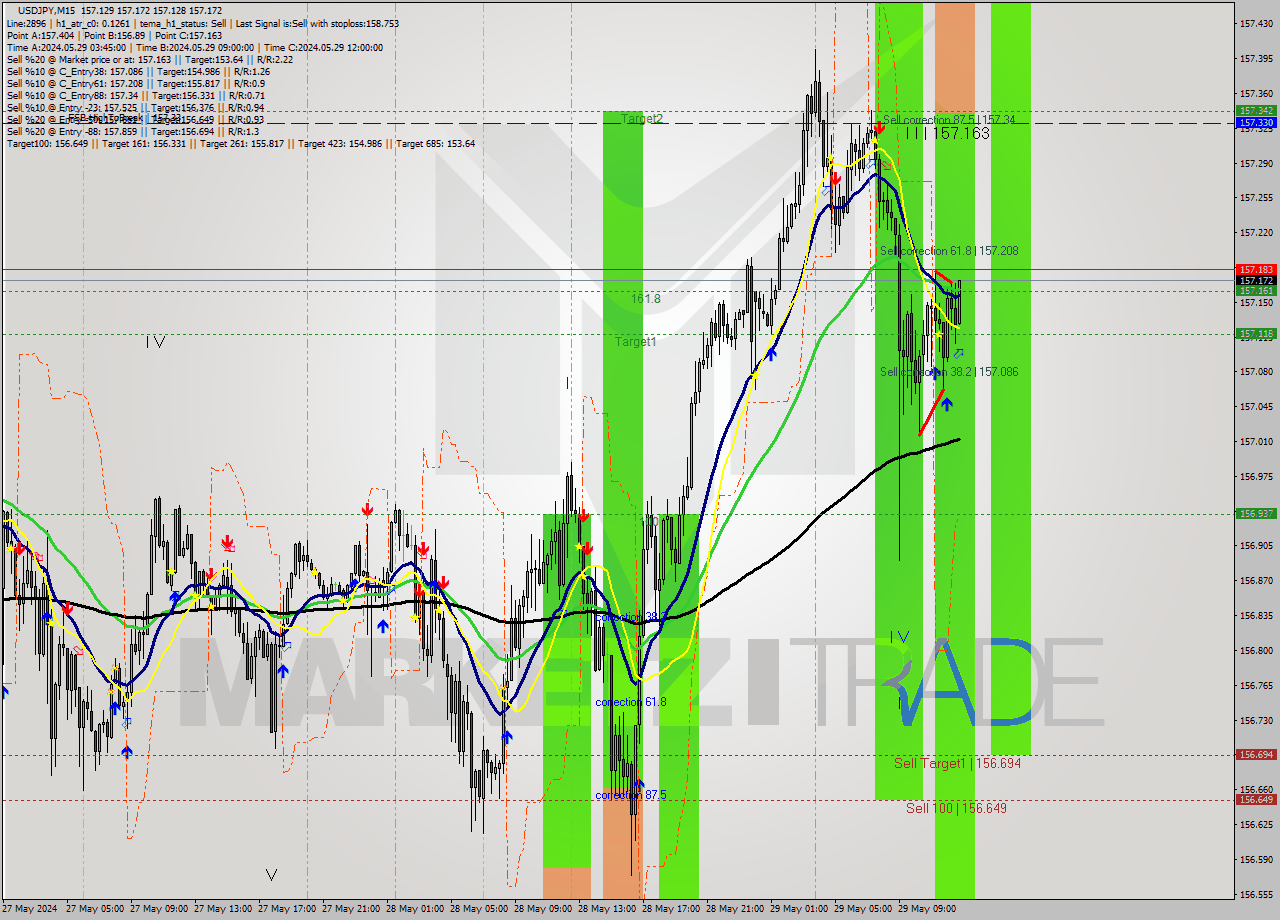The image size is (1280, 920).
Task: Click 'Sell correction 38.2 | 157.086' annotation
Action: (949, 372)
